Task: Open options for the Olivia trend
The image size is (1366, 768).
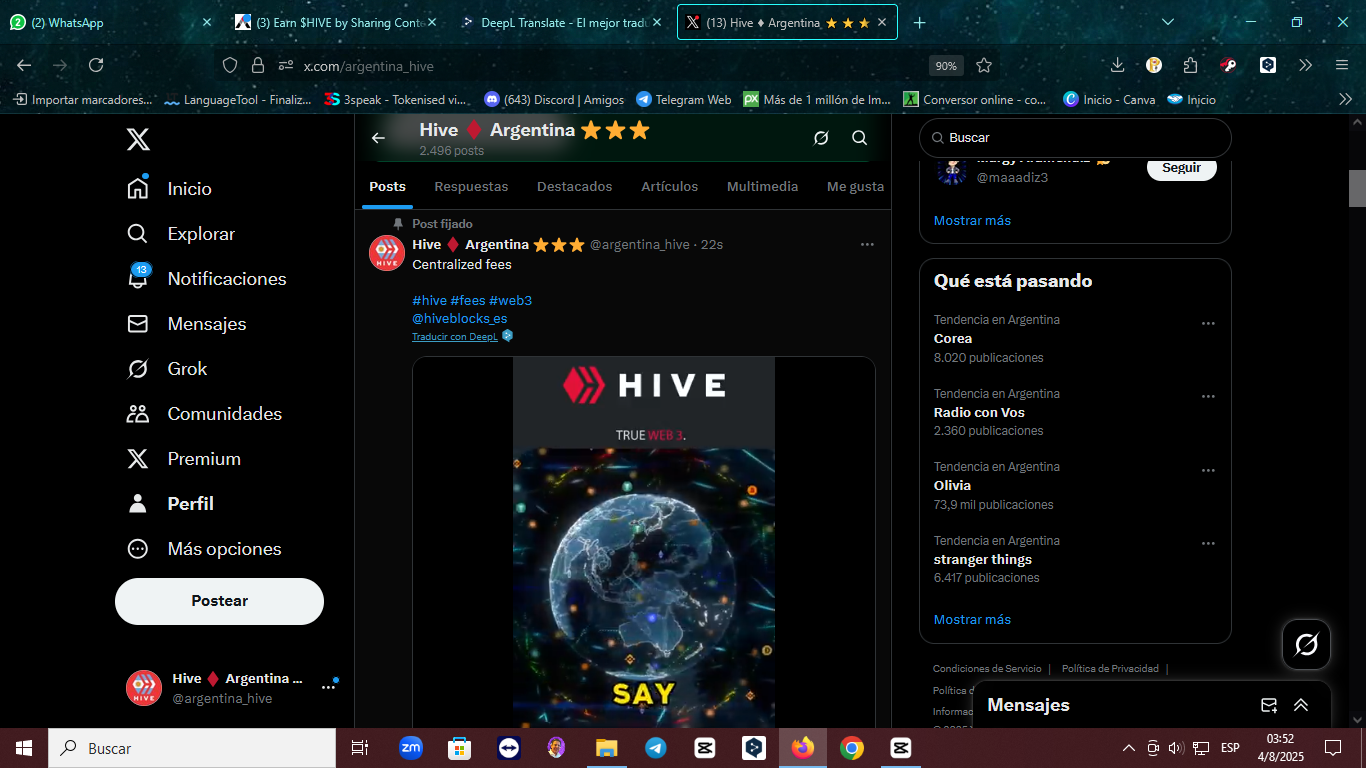Action: pyautogui.click(x=1208, y=470)
